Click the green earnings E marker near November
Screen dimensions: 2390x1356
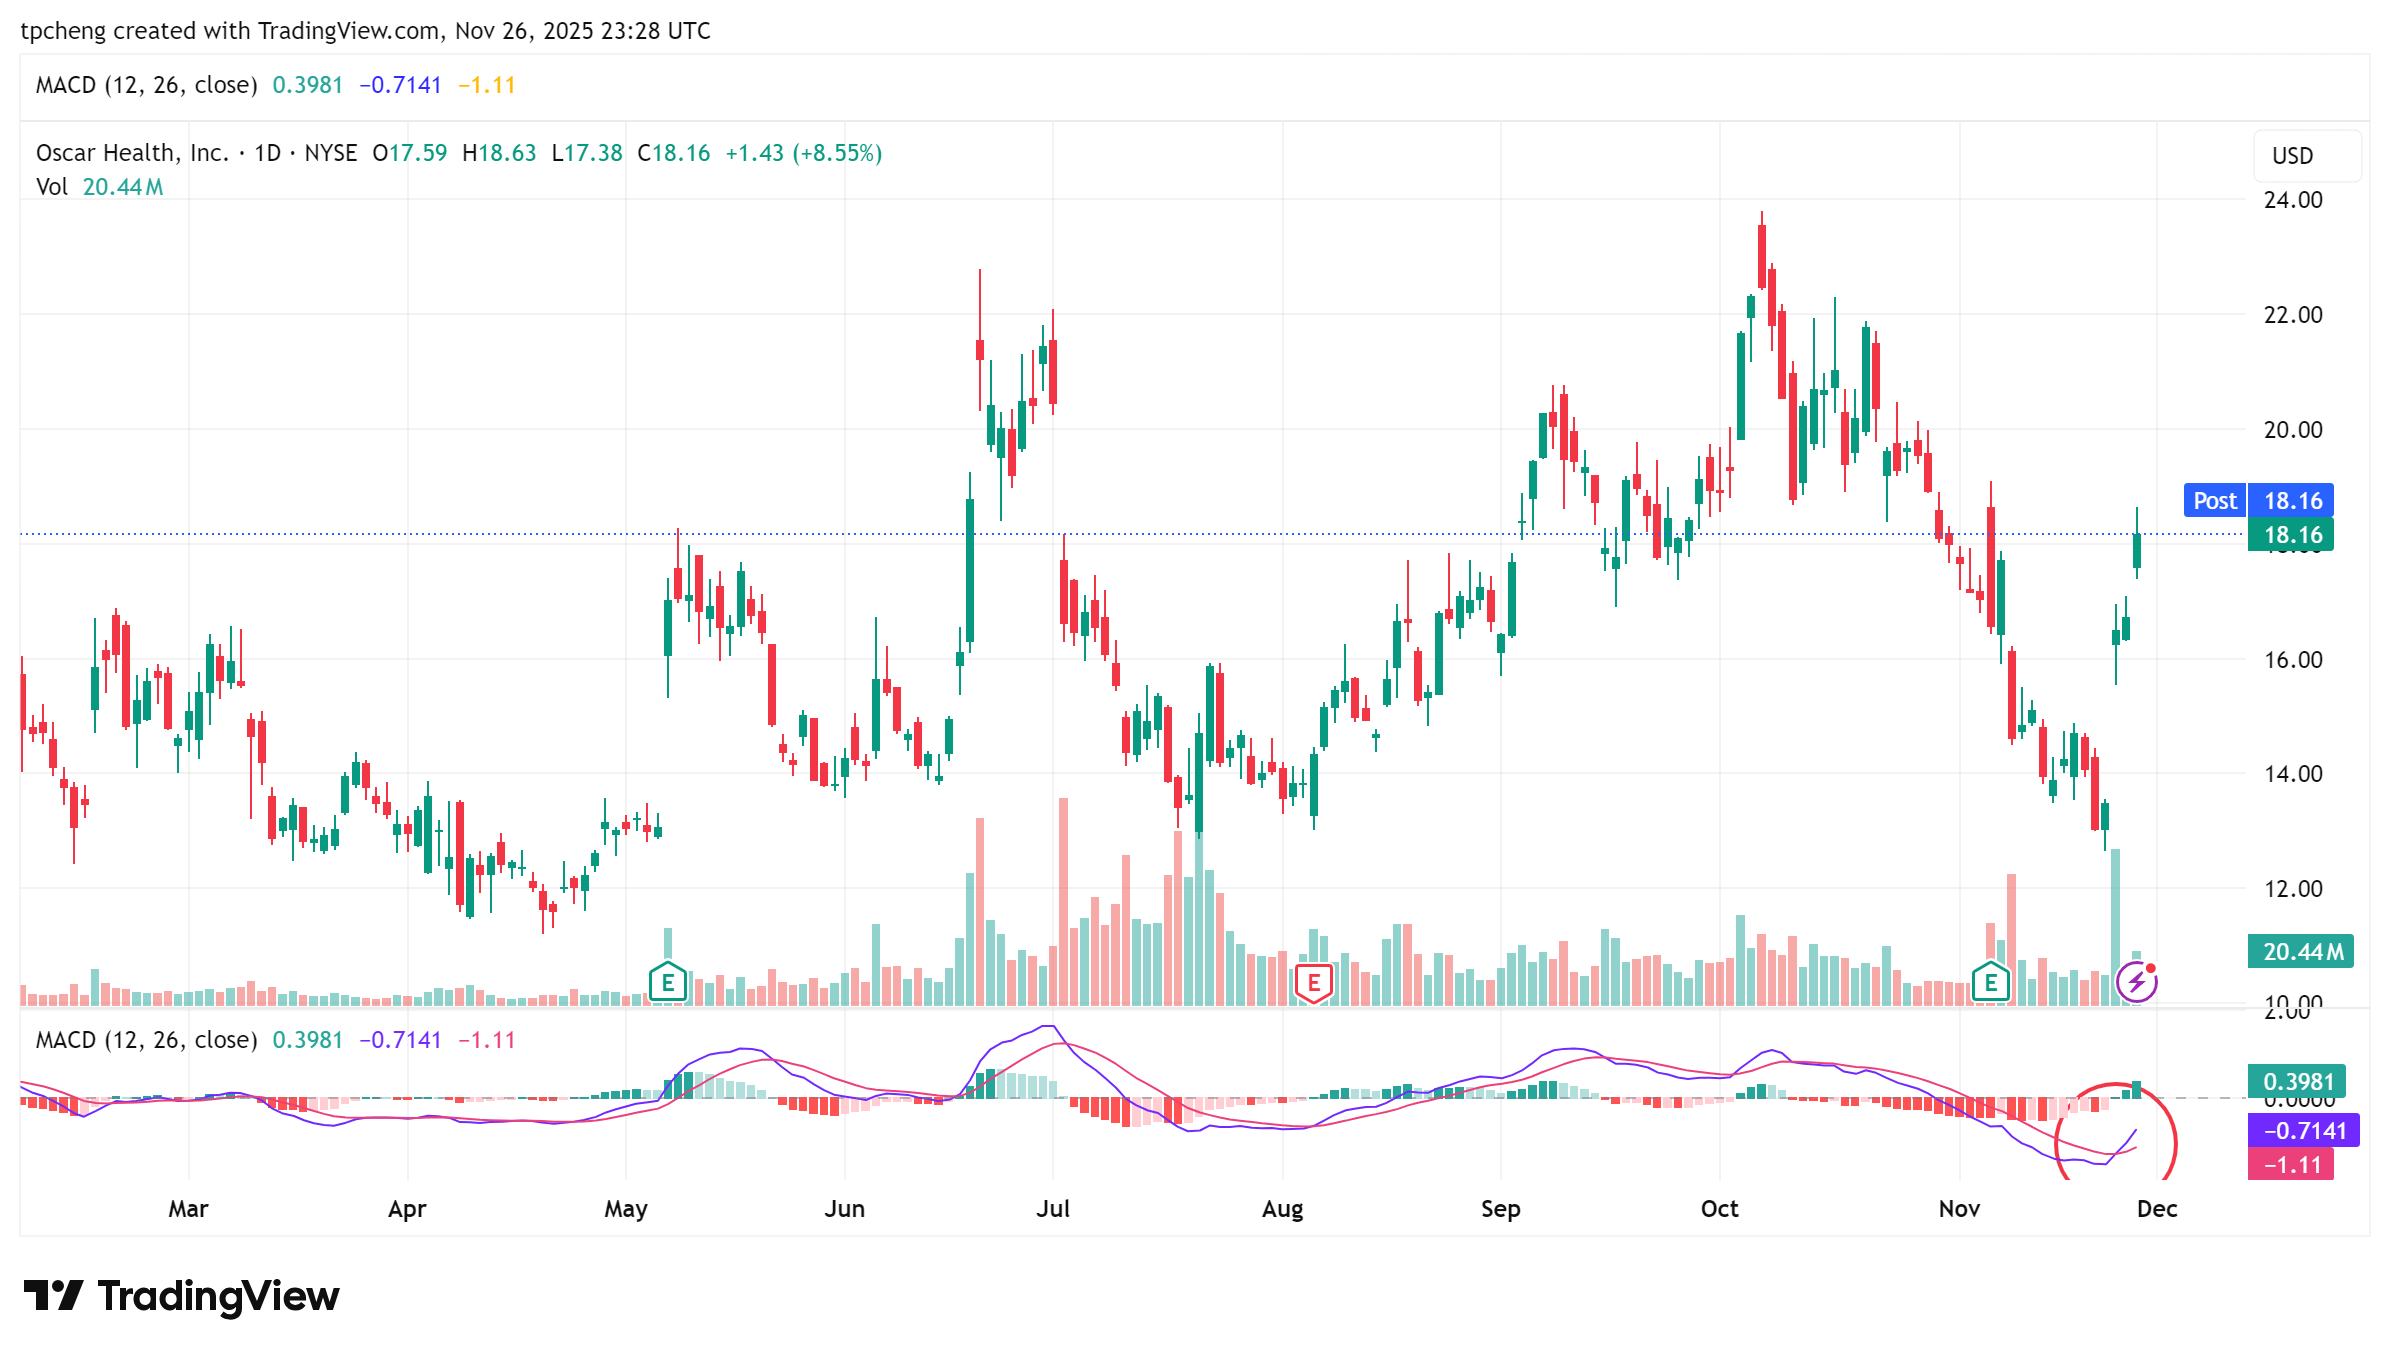[x=1990, y=982]
